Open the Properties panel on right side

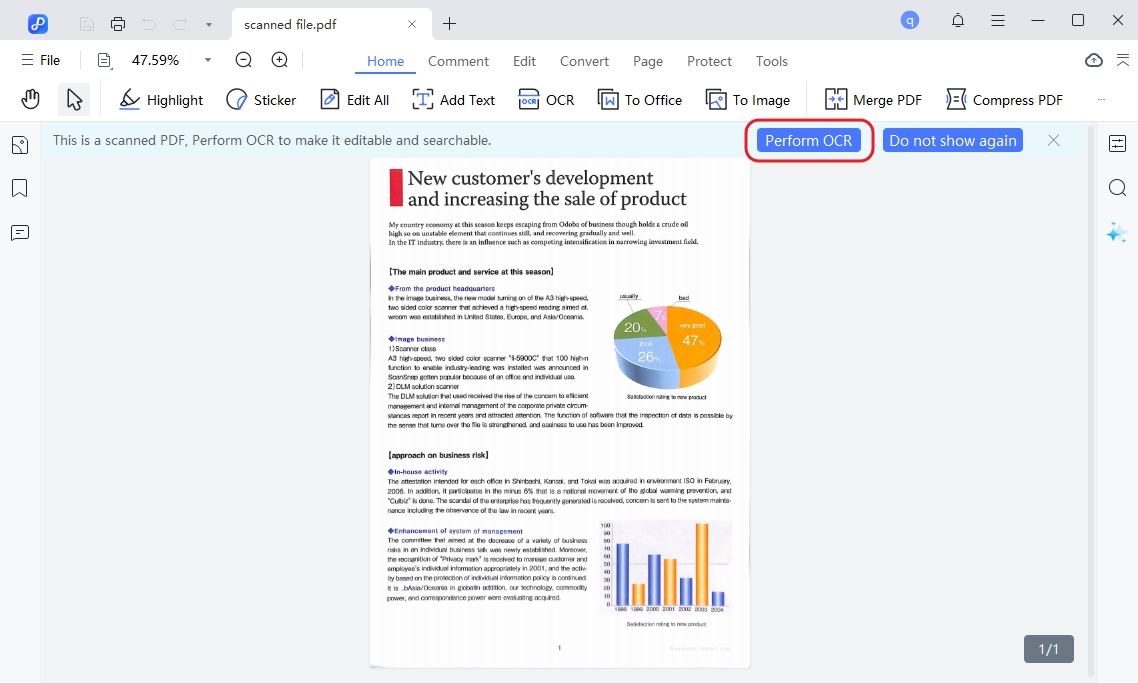(x=1116, y=143)
